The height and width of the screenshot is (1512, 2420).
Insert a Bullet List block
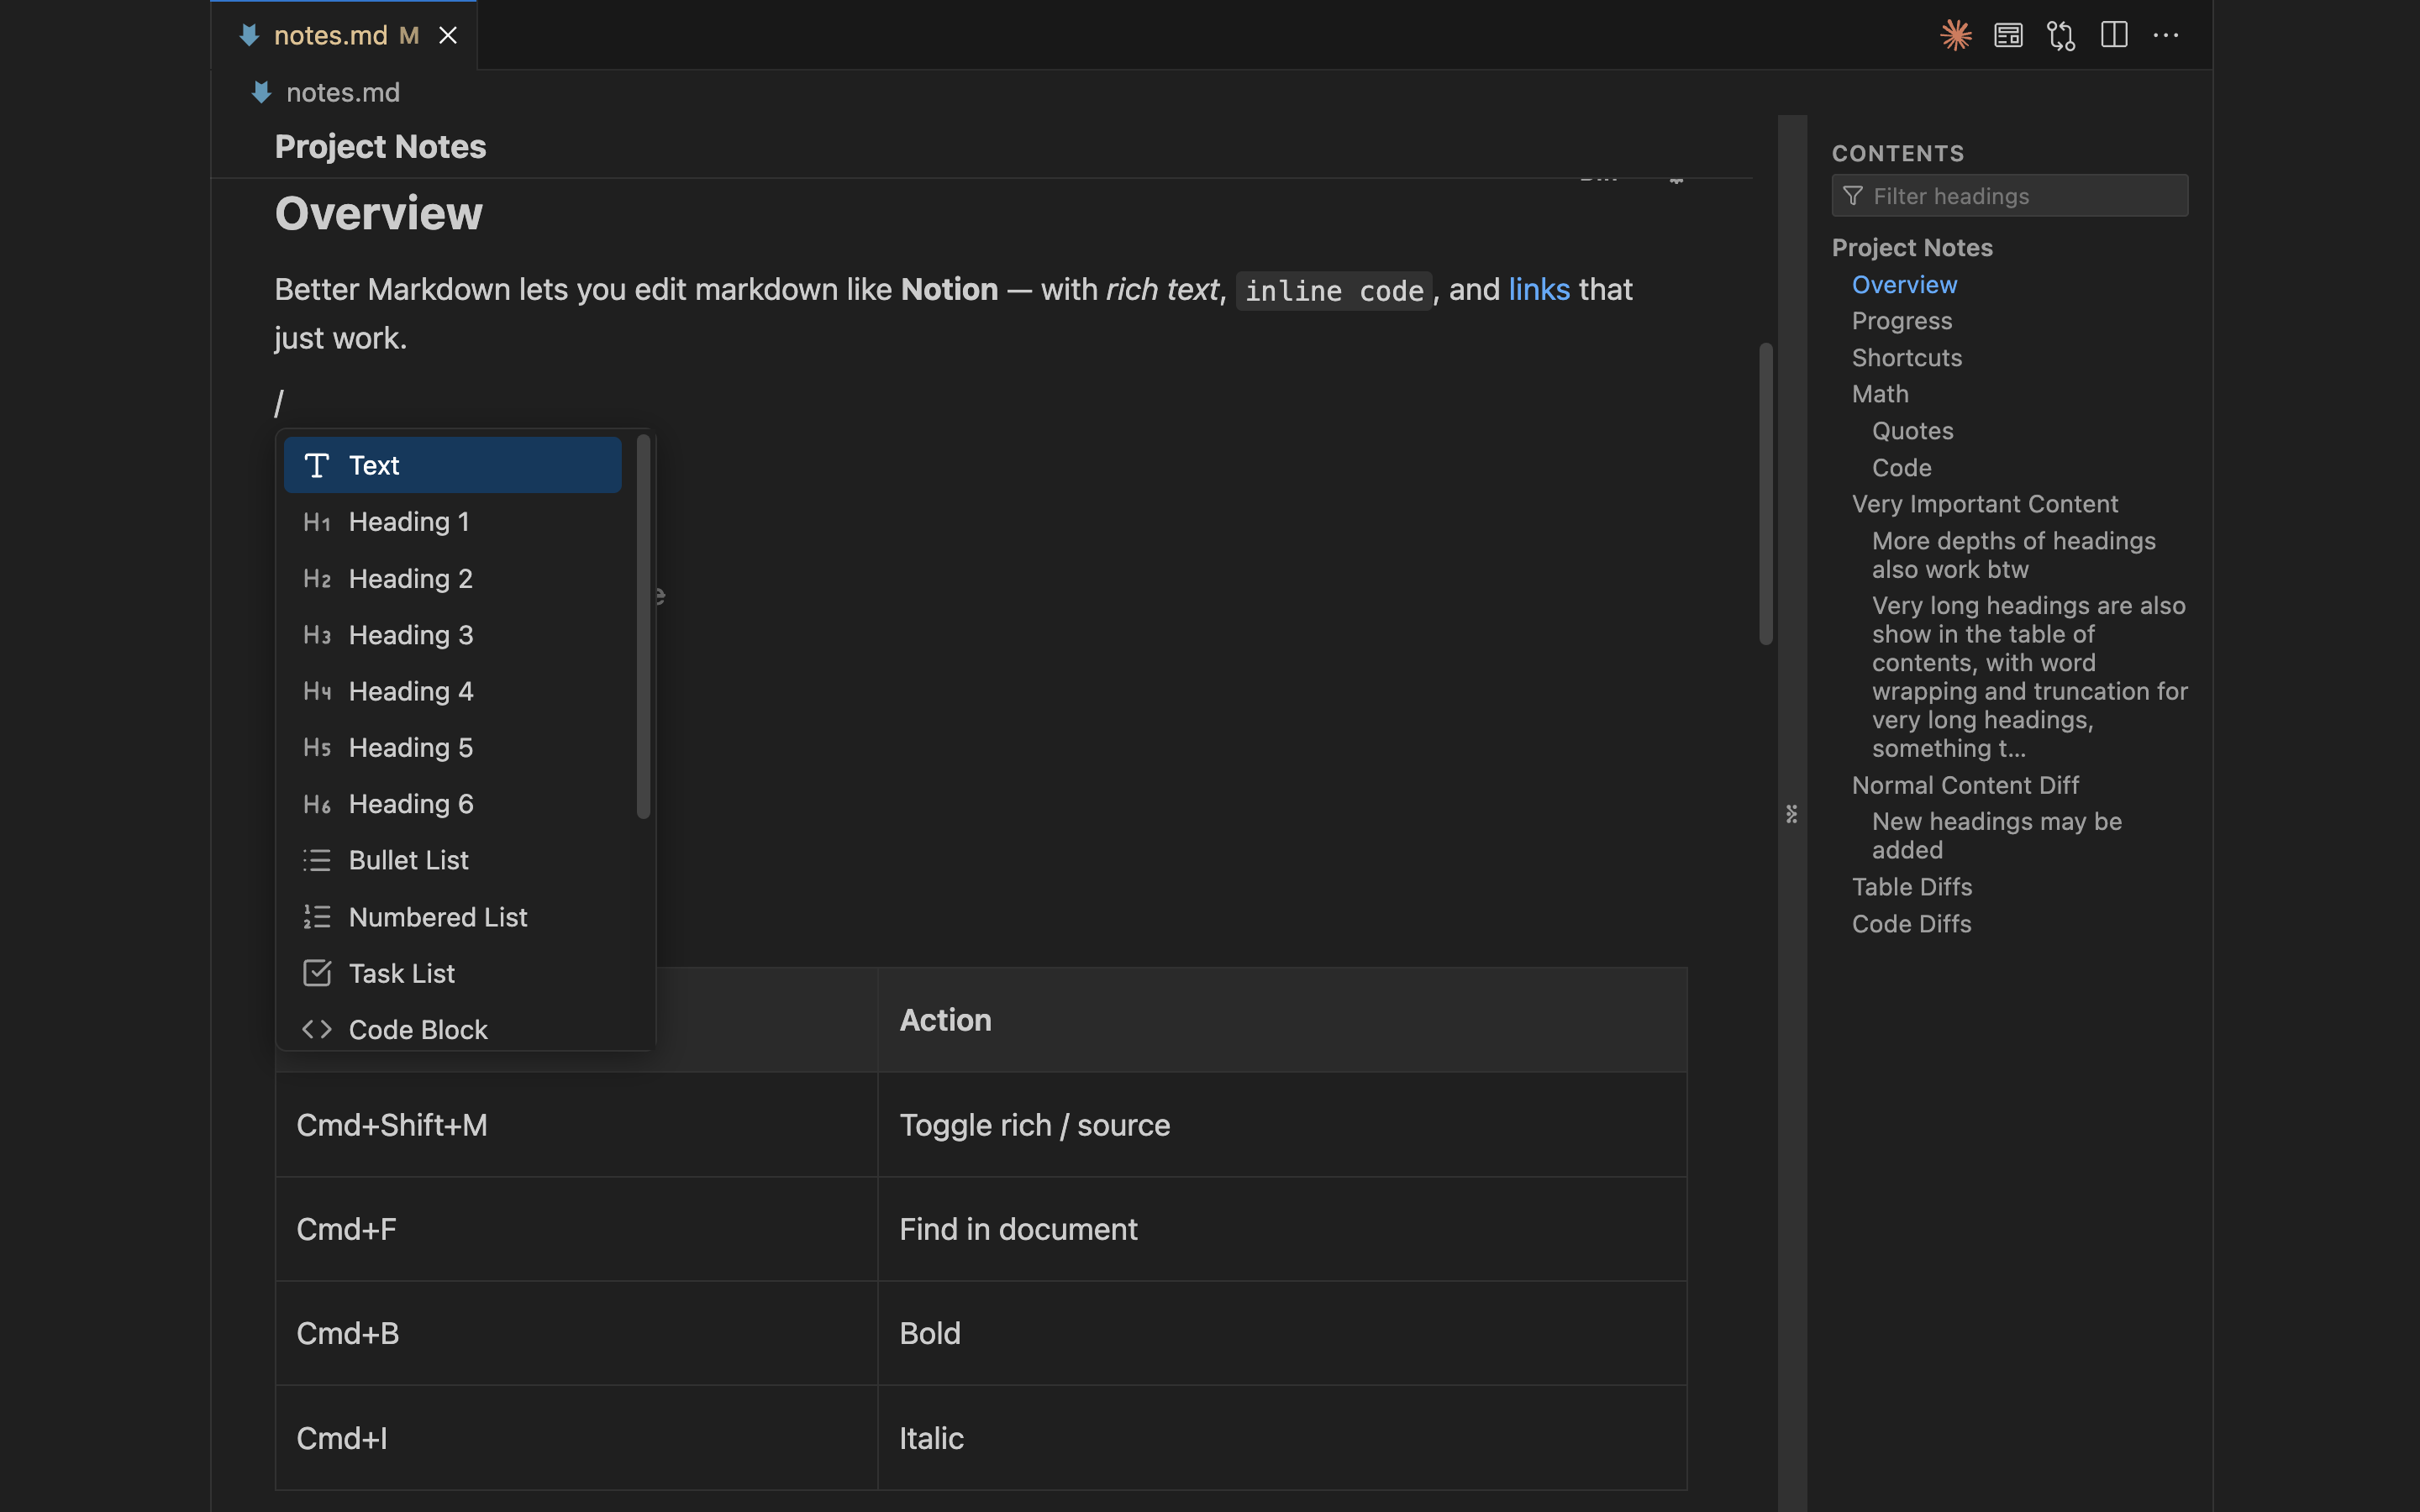tap(408, 860)
